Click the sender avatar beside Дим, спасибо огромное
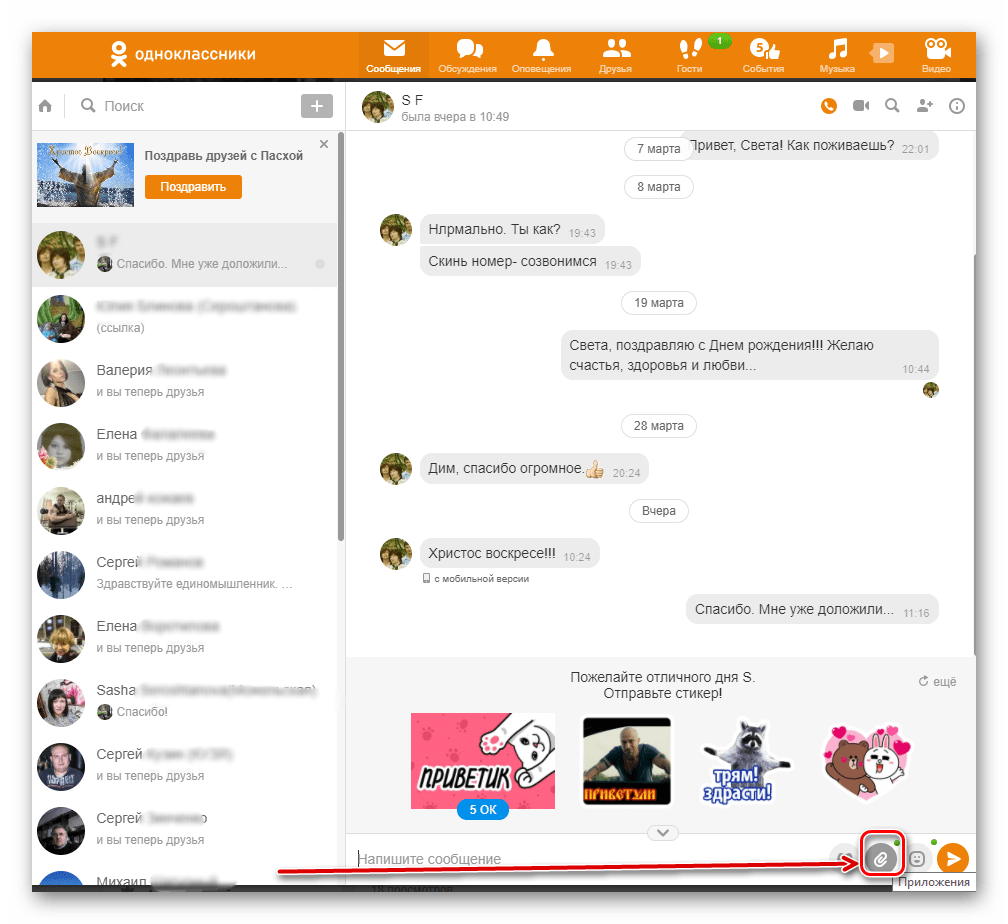The height and width of the screenshot is (924, 1008). pyautogui.click(x=395, y=469)
